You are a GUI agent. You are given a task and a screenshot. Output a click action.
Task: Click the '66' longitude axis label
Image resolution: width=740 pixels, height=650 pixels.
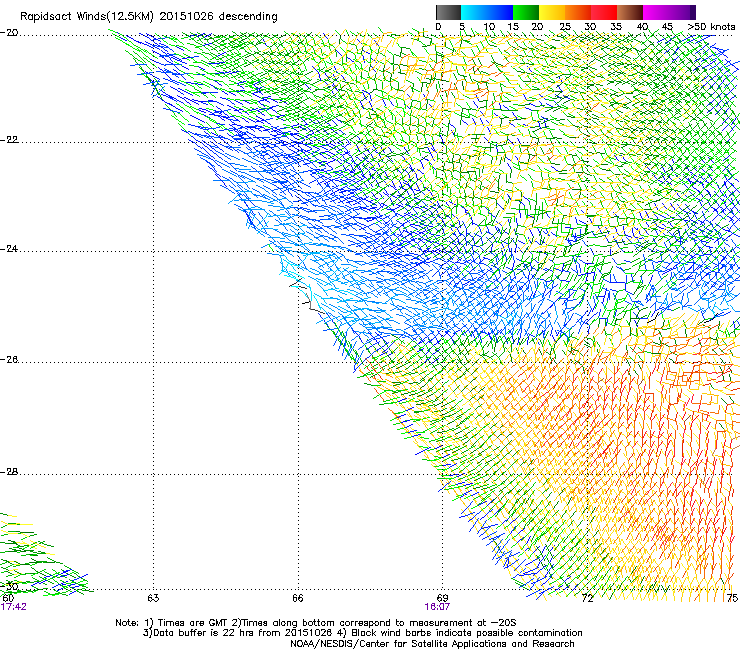point(297,598)
